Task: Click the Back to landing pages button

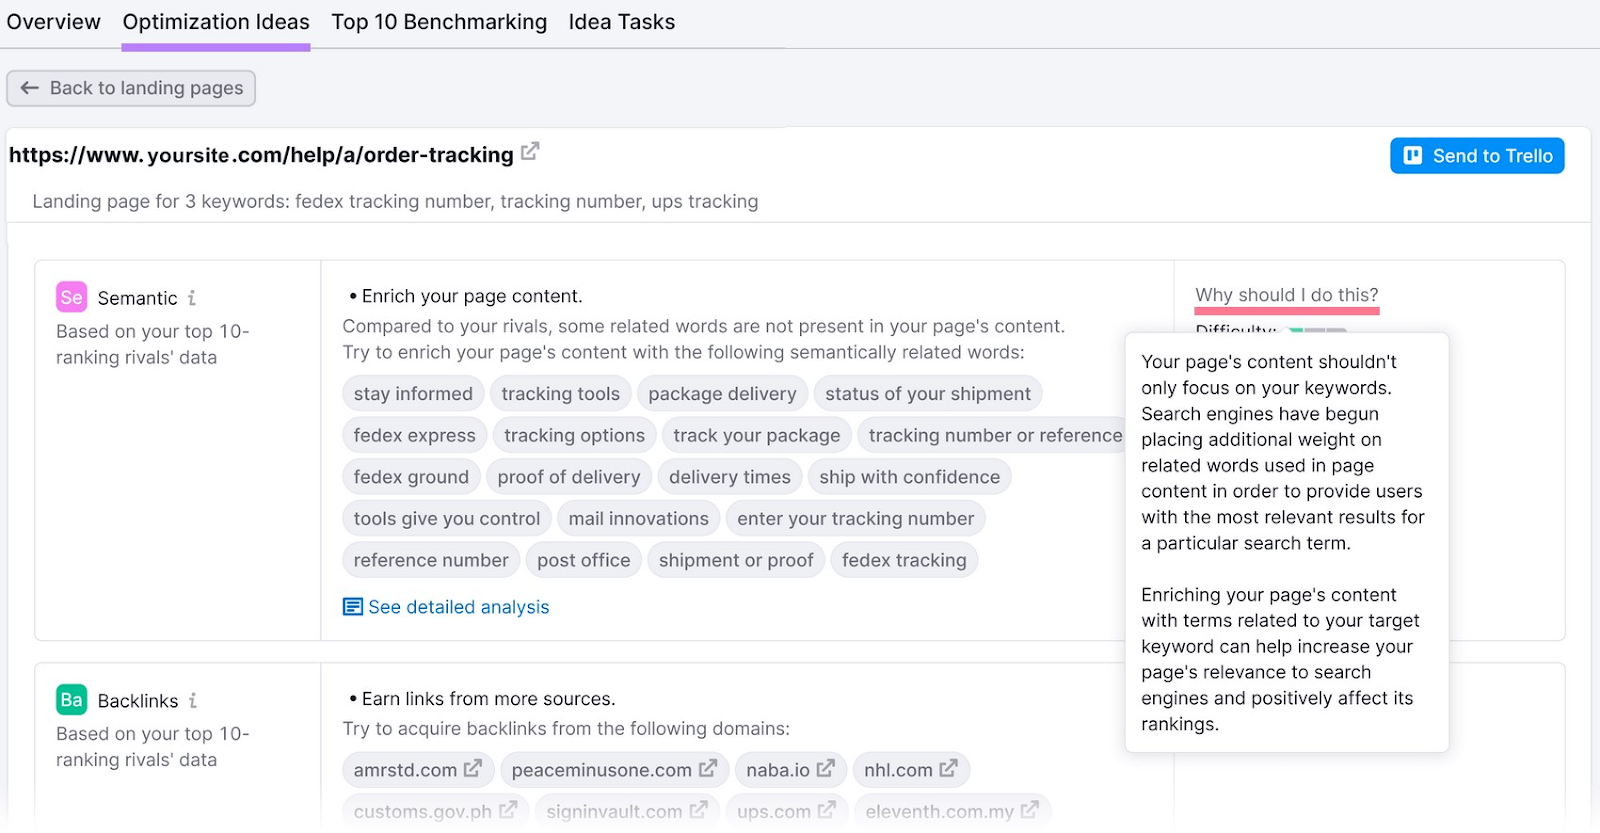Action: [x=130, y=88]
